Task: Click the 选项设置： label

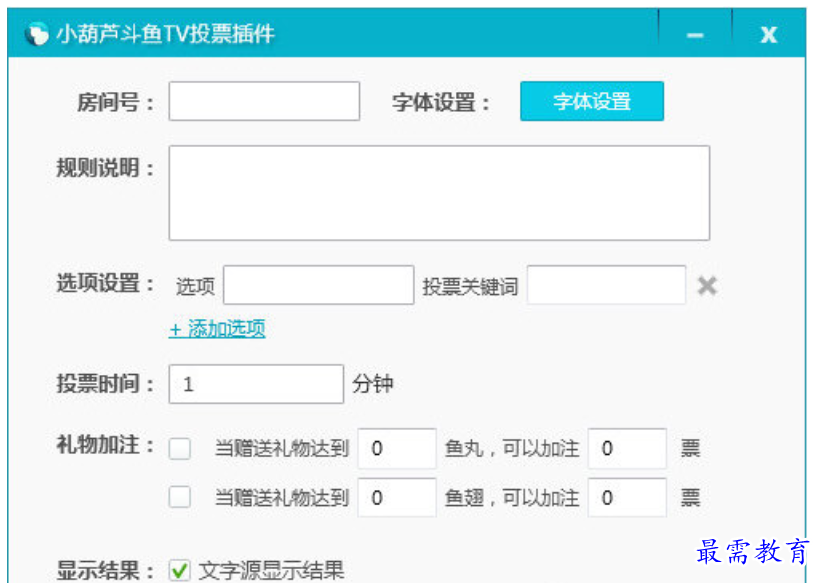Action: [105, 283]
